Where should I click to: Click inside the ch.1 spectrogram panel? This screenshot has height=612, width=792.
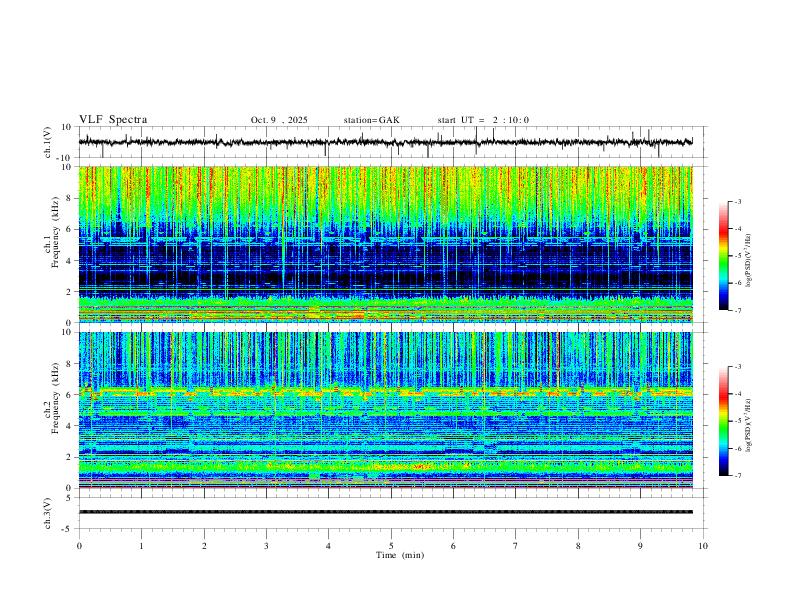[385, 244]
